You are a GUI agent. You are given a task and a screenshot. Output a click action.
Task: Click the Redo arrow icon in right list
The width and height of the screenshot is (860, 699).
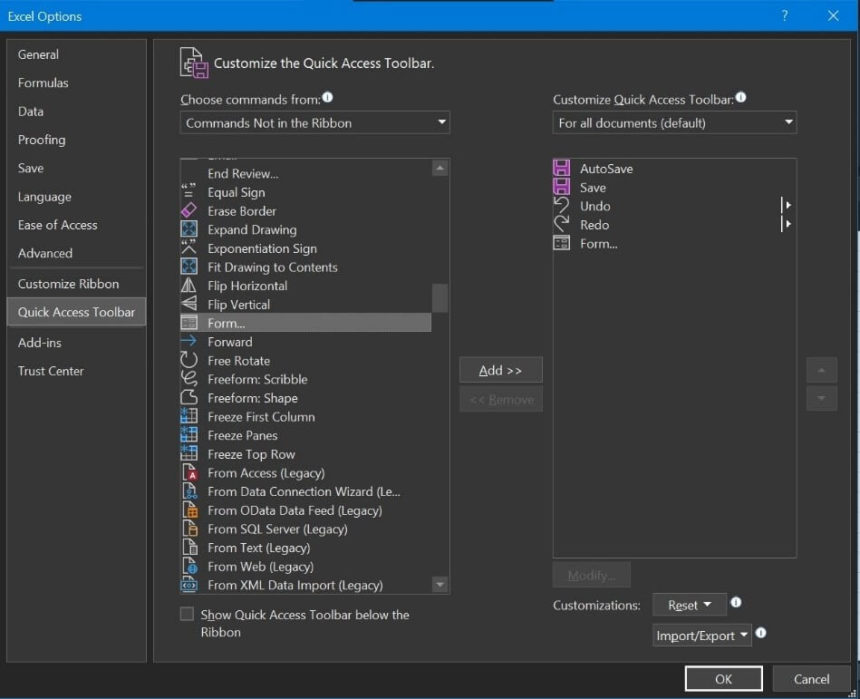coord(561,224)
